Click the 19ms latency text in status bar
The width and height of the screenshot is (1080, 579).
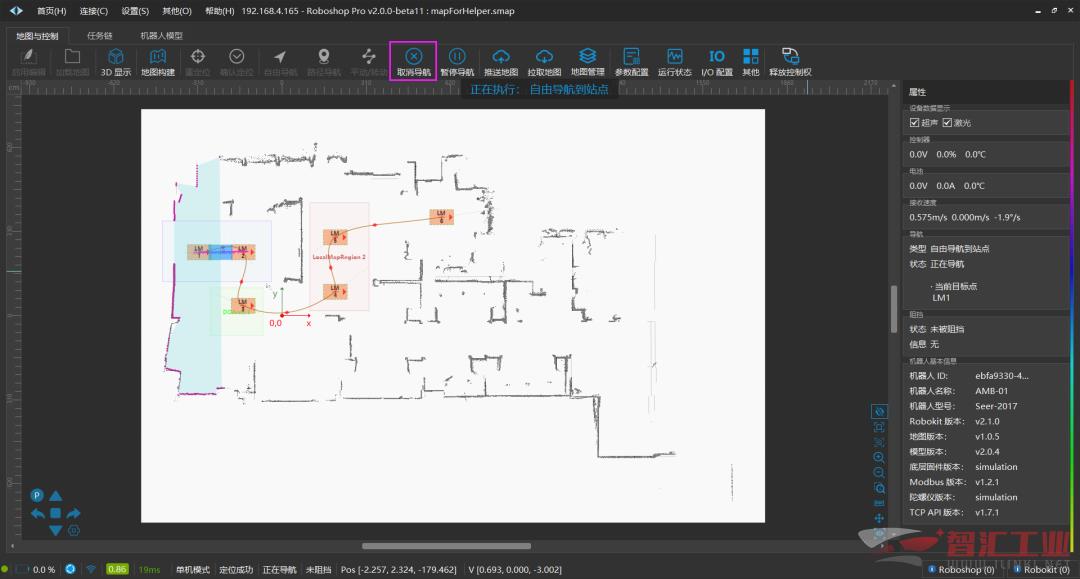coord(149,569)
